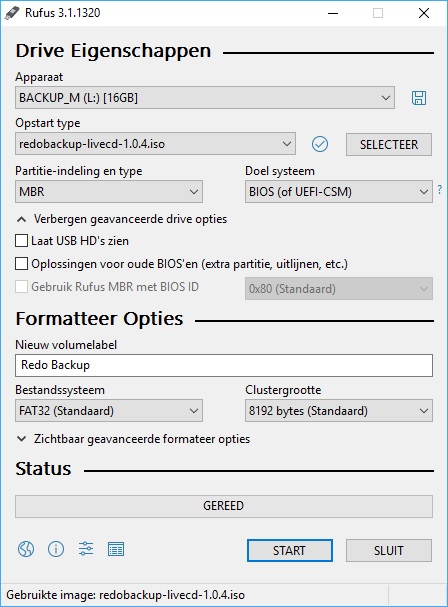Click the GEREED status progress bar

point(224,506)
